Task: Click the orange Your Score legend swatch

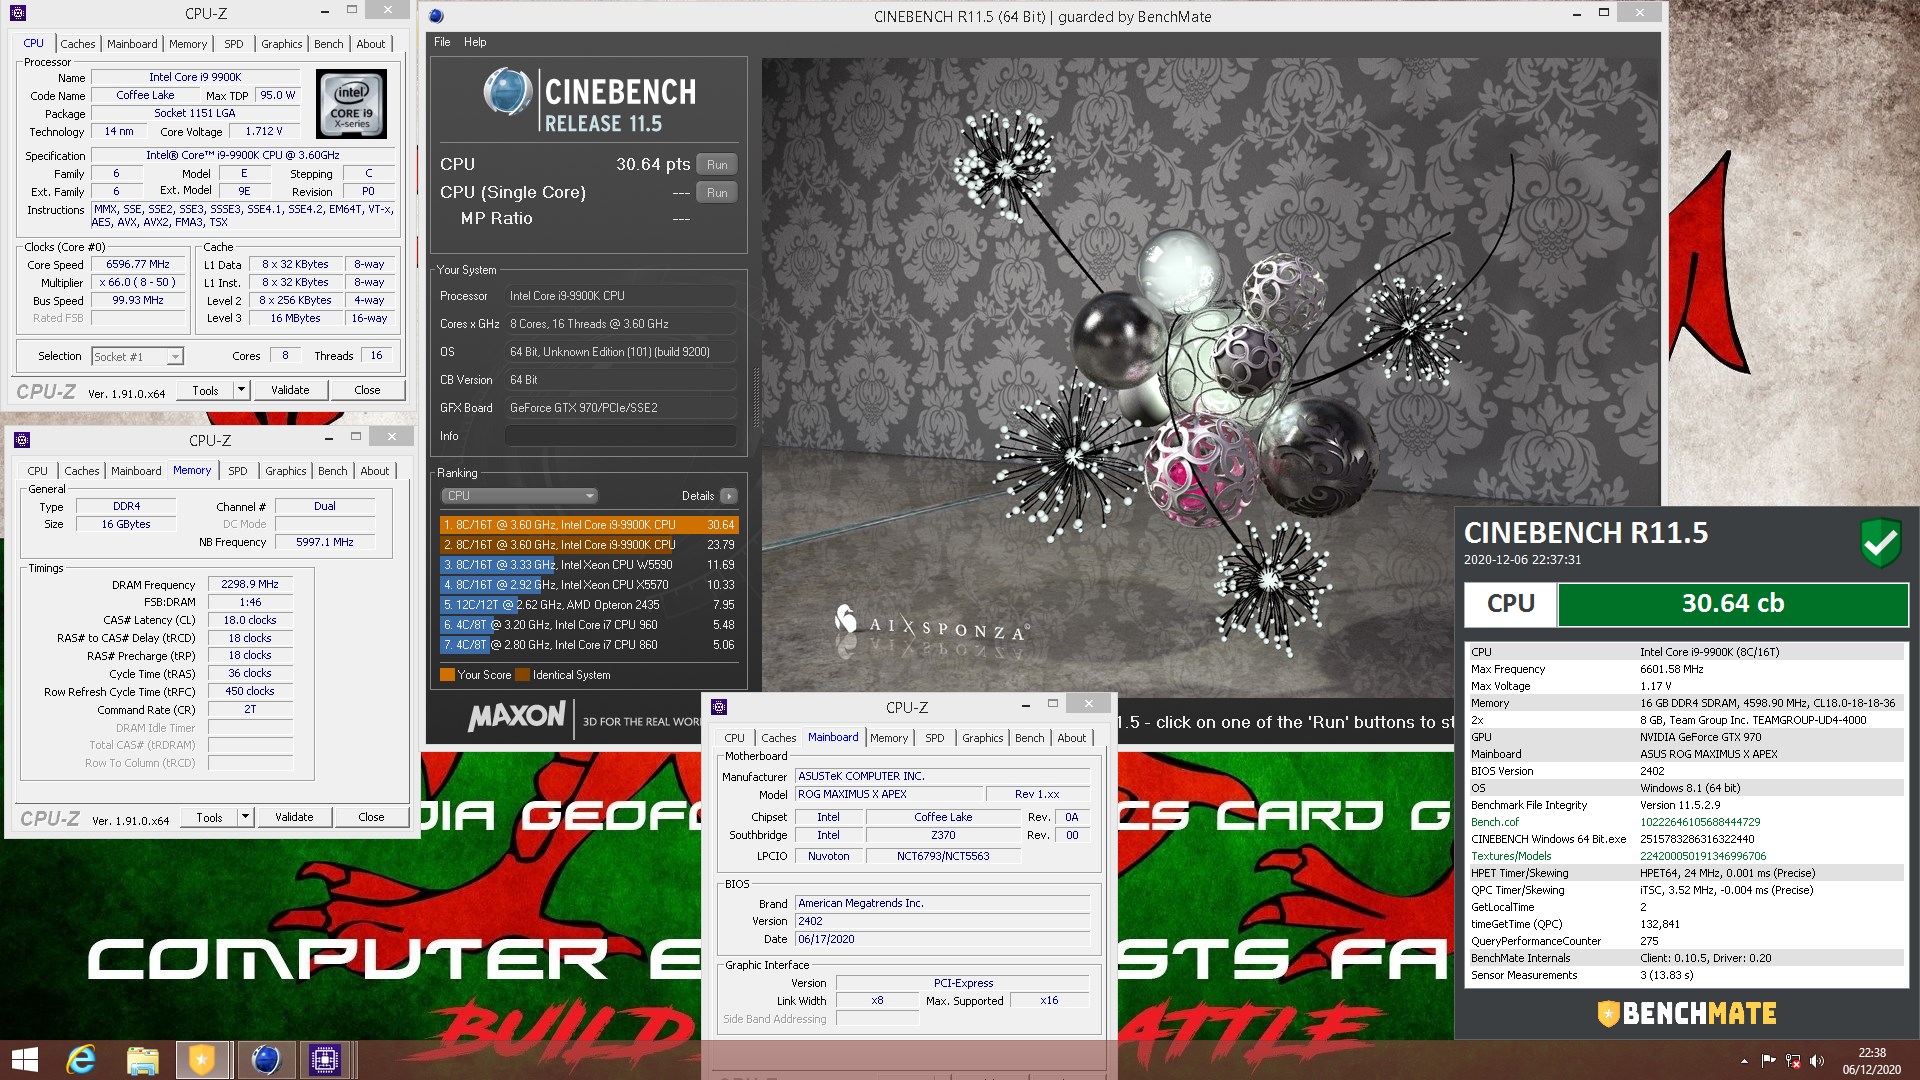Action: [x=447, y=675]
